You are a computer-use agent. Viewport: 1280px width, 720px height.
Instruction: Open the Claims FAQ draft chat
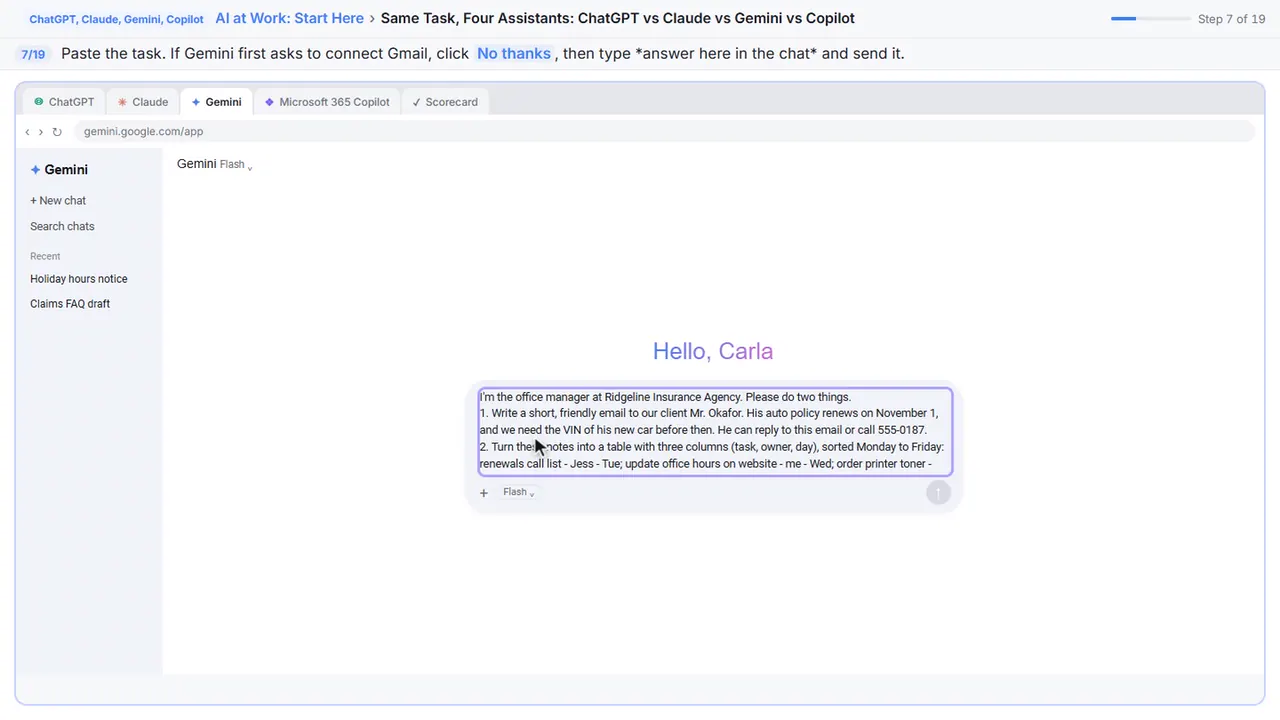pyautogui.click(x=70, y=304)
